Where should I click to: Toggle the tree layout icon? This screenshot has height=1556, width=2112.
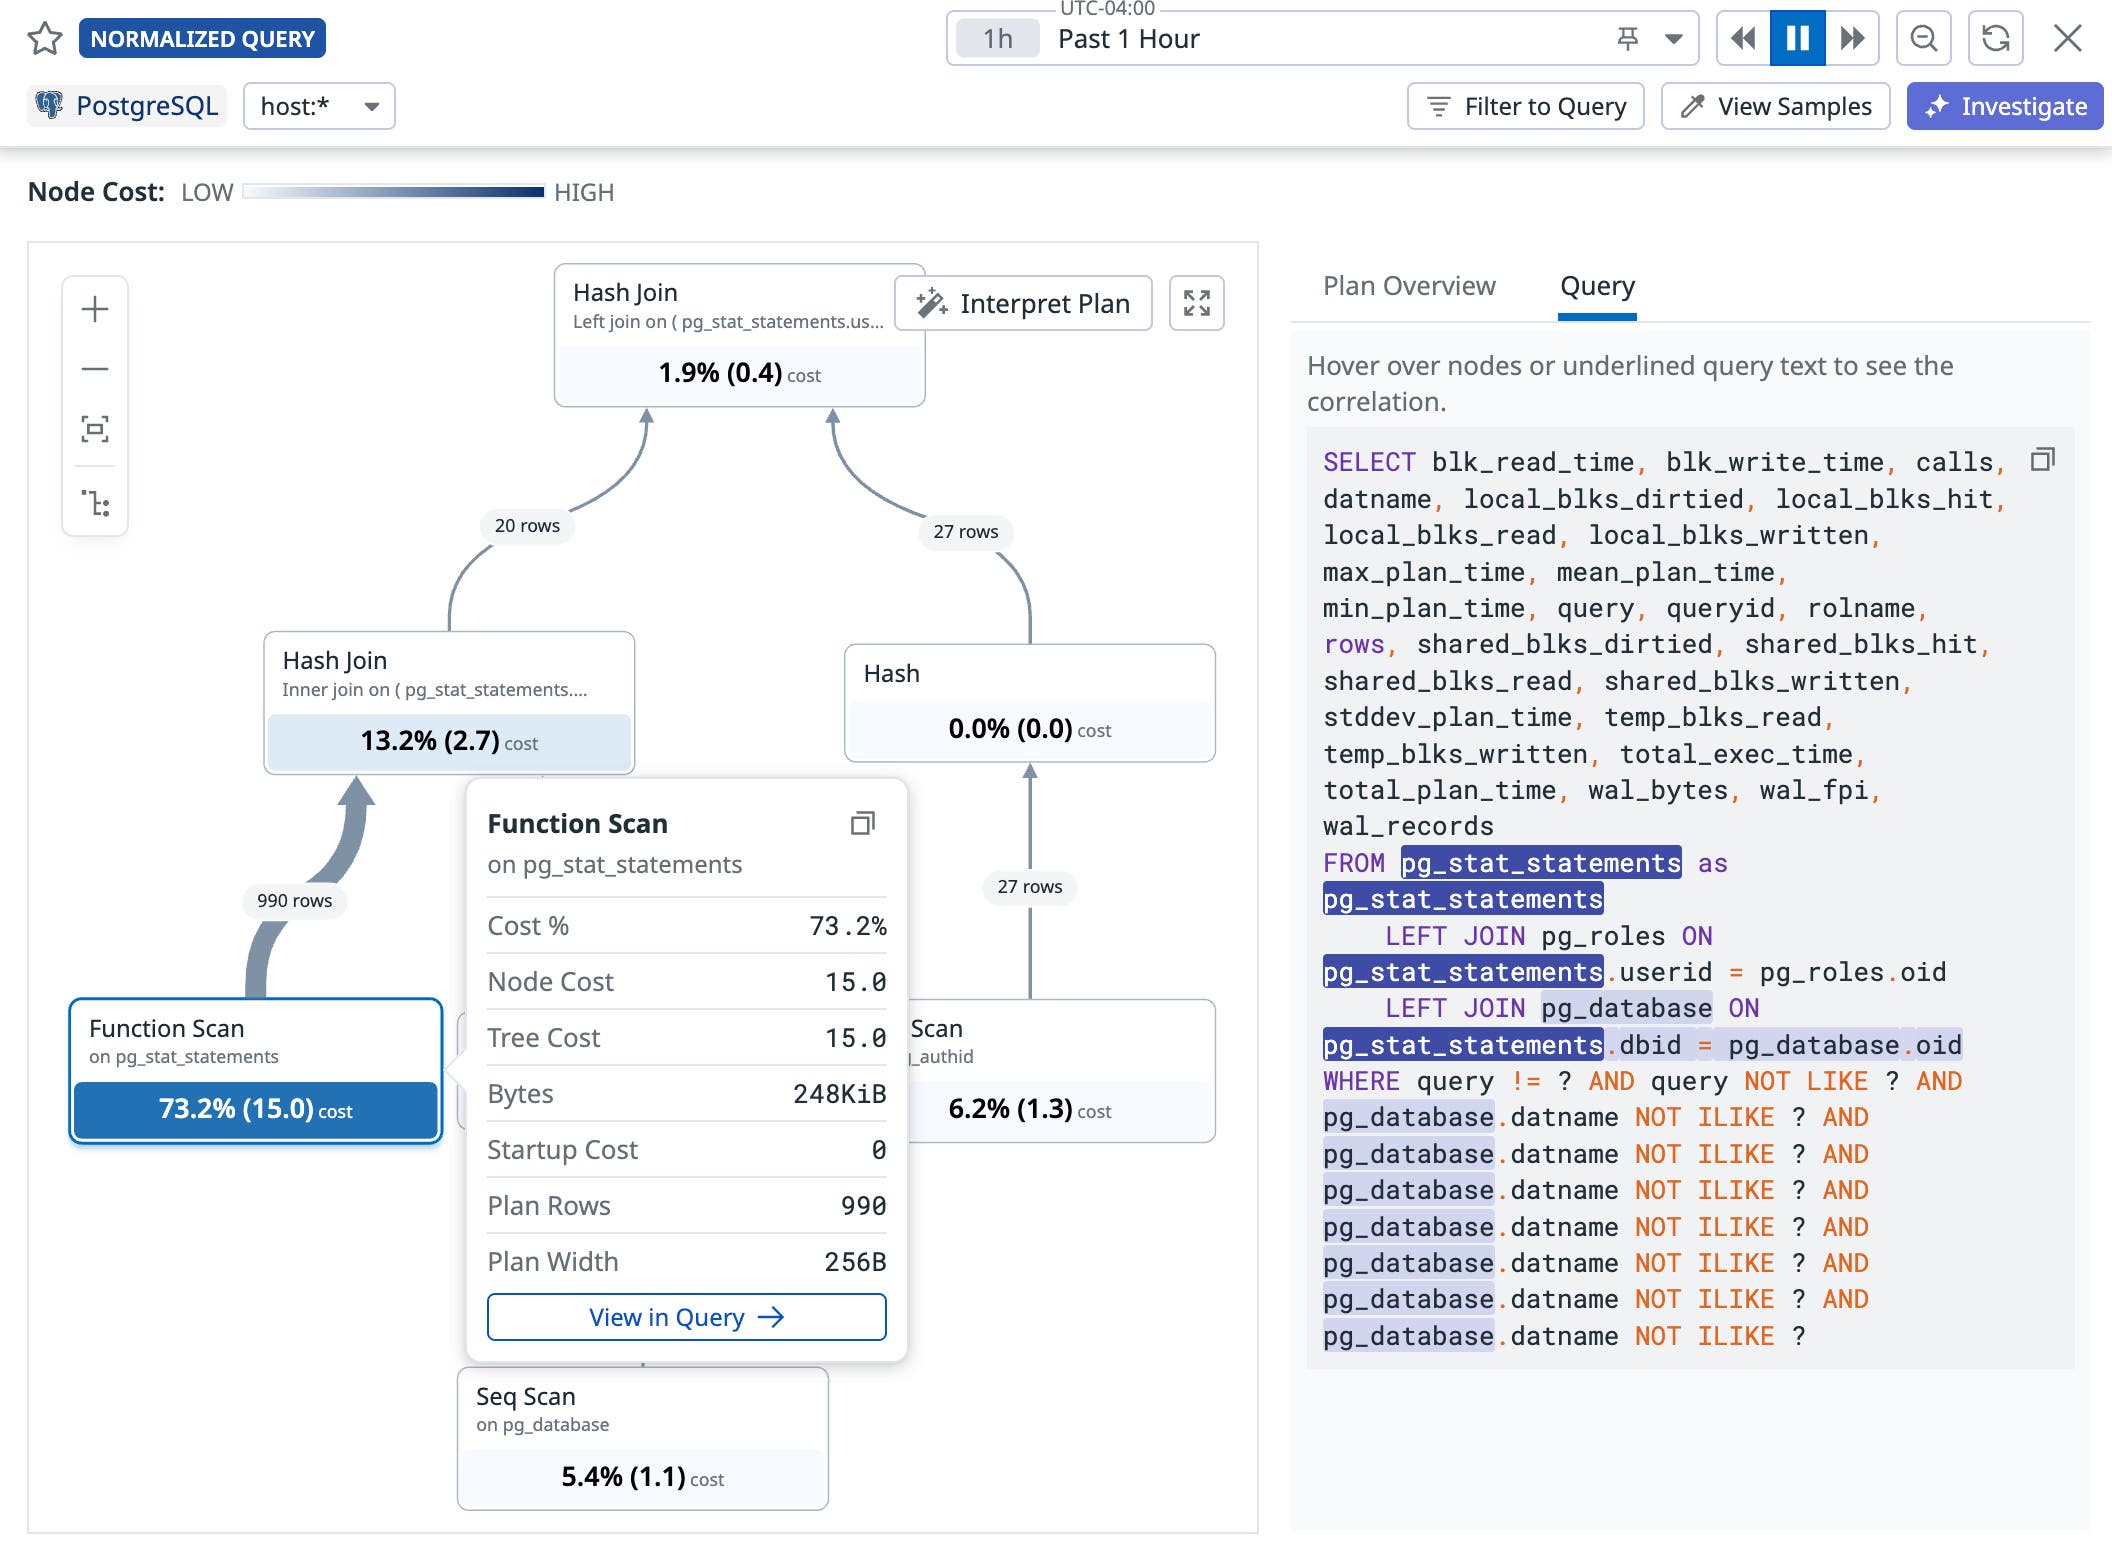coord(95,502)
